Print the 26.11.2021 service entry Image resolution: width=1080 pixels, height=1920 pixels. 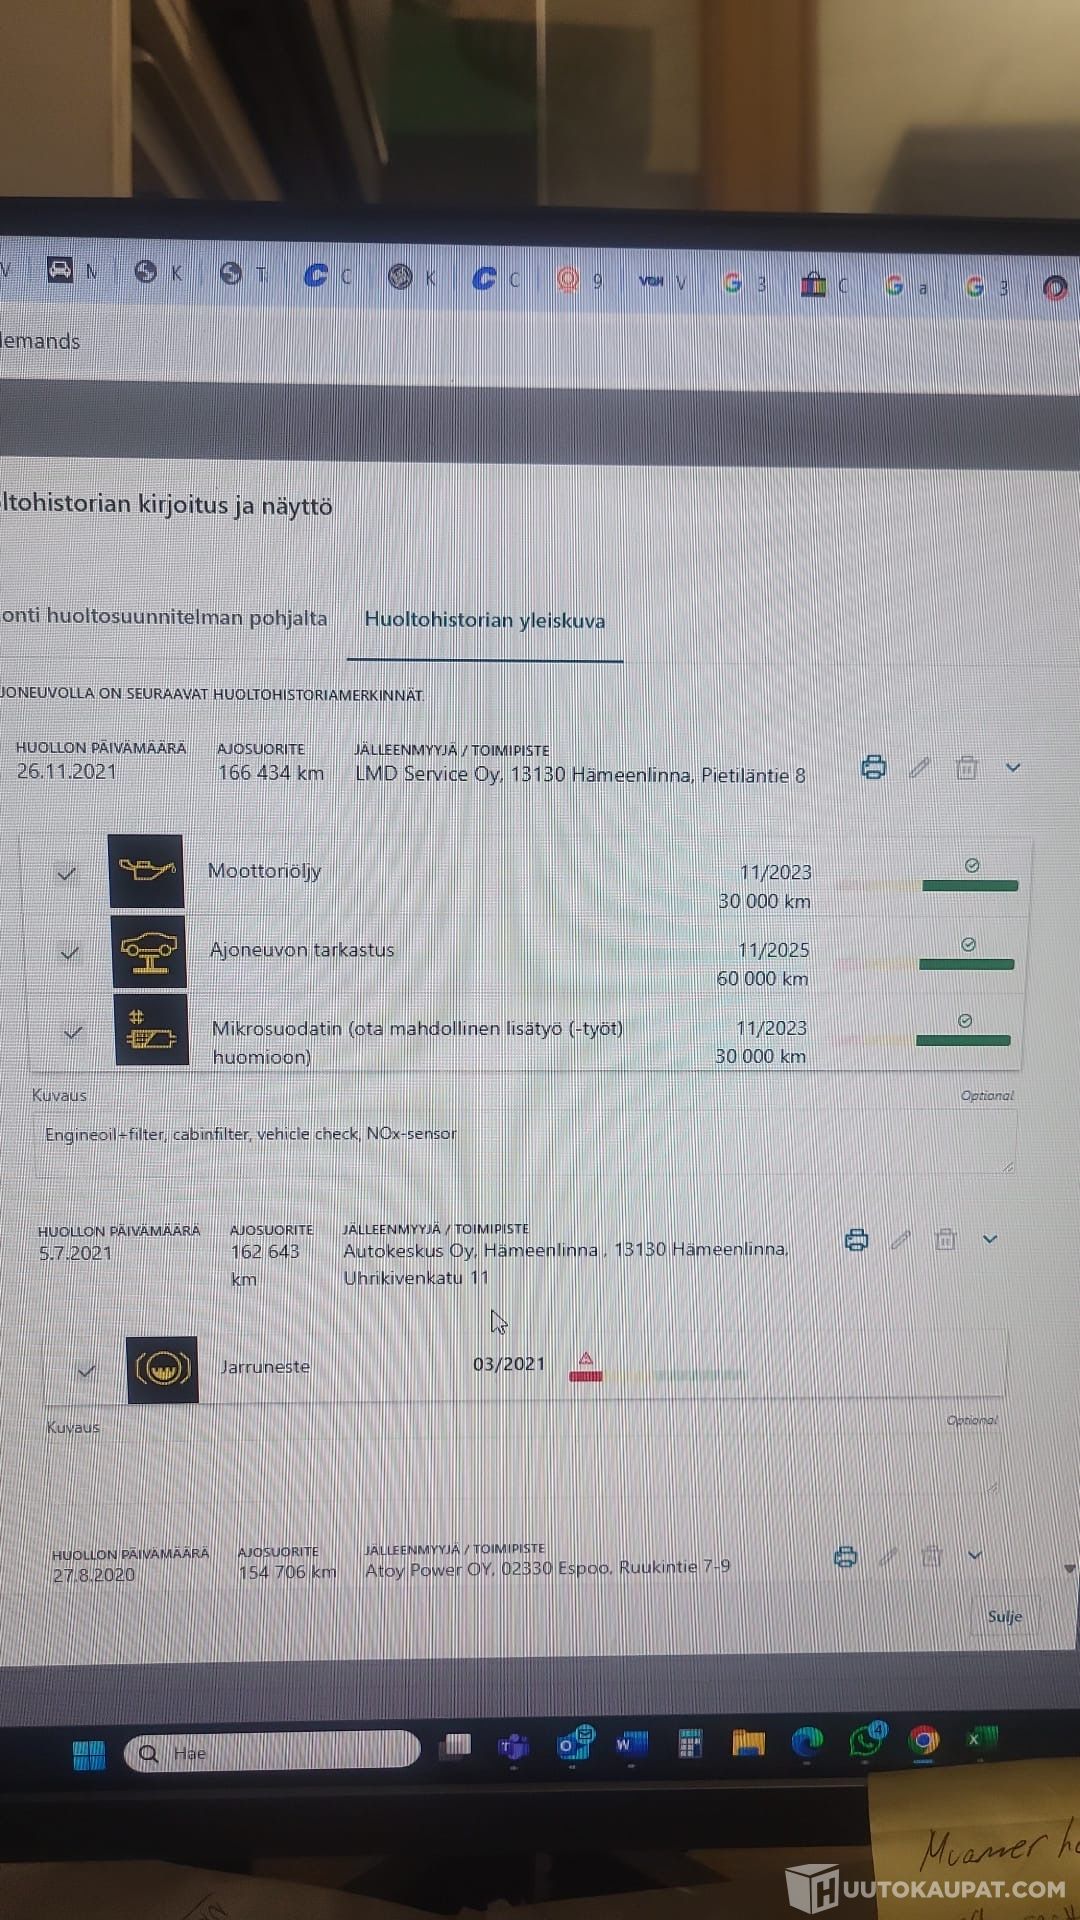tap(873, 768)
